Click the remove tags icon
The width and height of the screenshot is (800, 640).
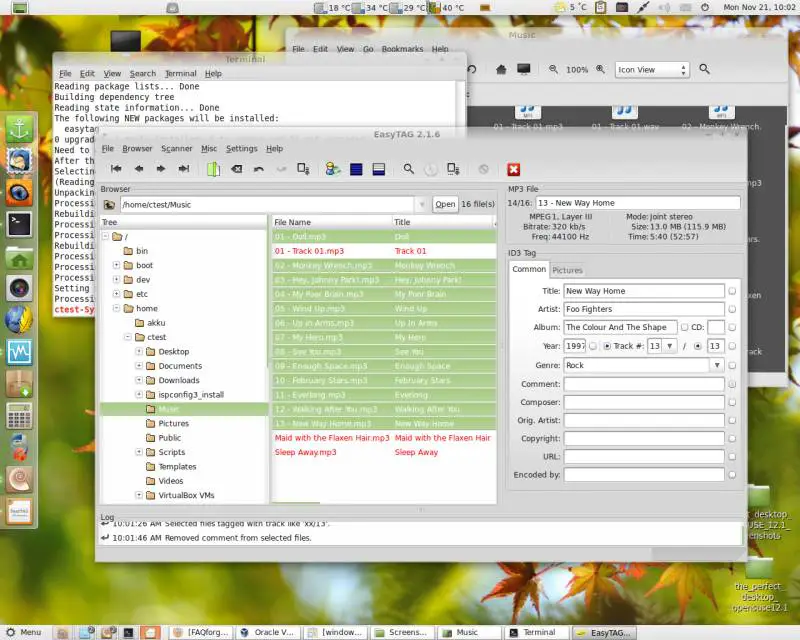[x=237, y=169]
